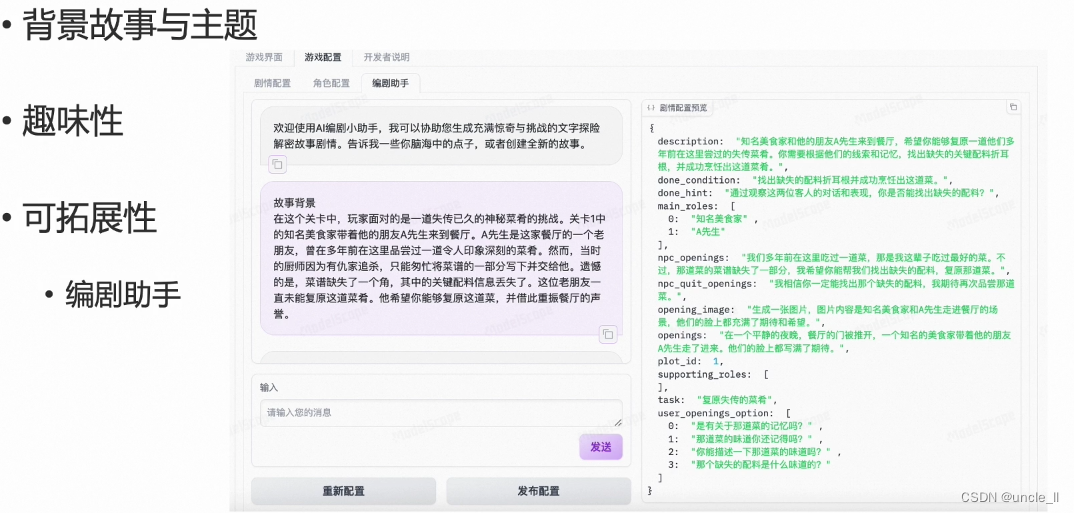The width and height of the screenshot is (1074, 513).
Task: Click the 发送 send button
Action: (x=601, y=447)
